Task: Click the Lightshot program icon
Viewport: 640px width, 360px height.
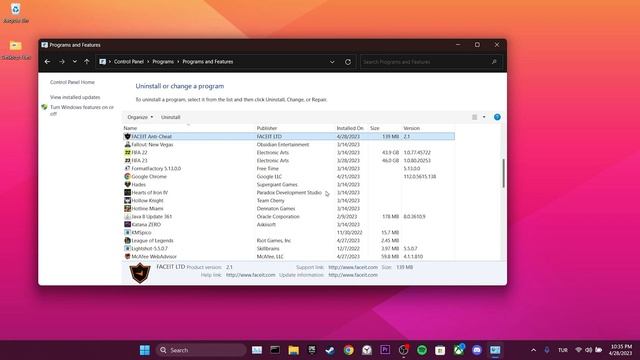Action: click(x=127, y=248)
